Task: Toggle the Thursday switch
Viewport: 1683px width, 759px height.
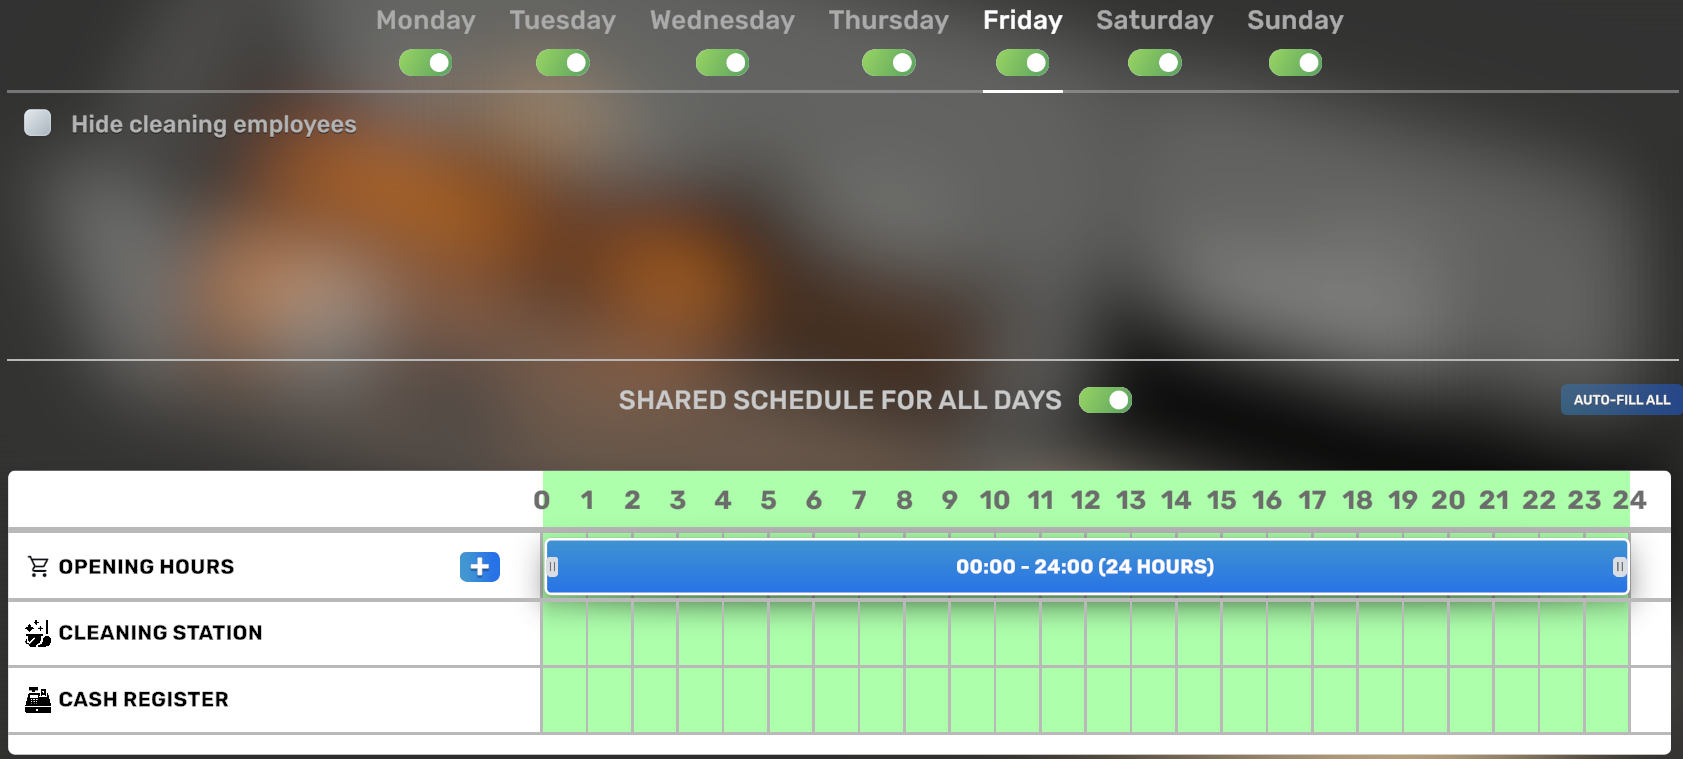Action: [x=889, y=63]
